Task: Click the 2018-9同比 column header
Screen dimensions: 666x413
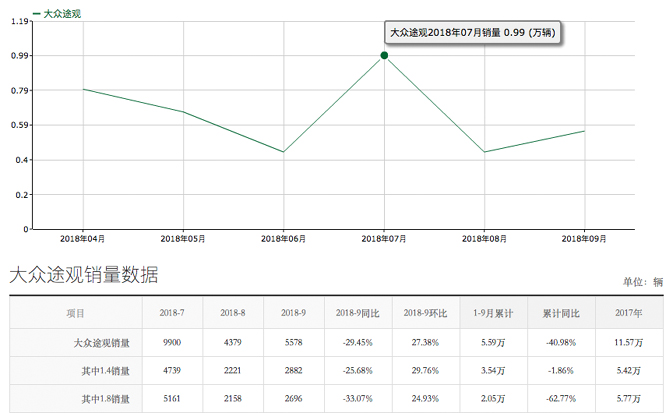Action: pyautogui.click(x=358, y=313)
